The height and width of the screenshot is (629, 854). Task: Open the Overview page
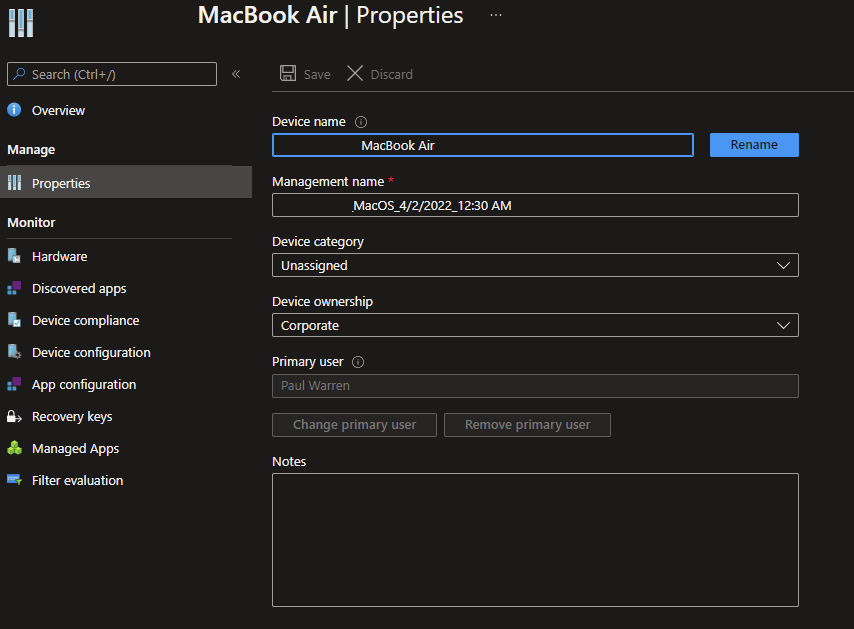(x=58, y=111)
